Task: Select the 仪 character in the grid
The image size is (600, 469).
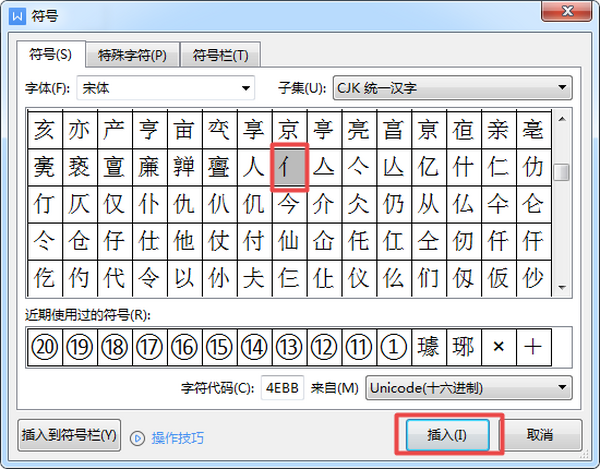Action: pyautogui.click(x=359, y=278)
